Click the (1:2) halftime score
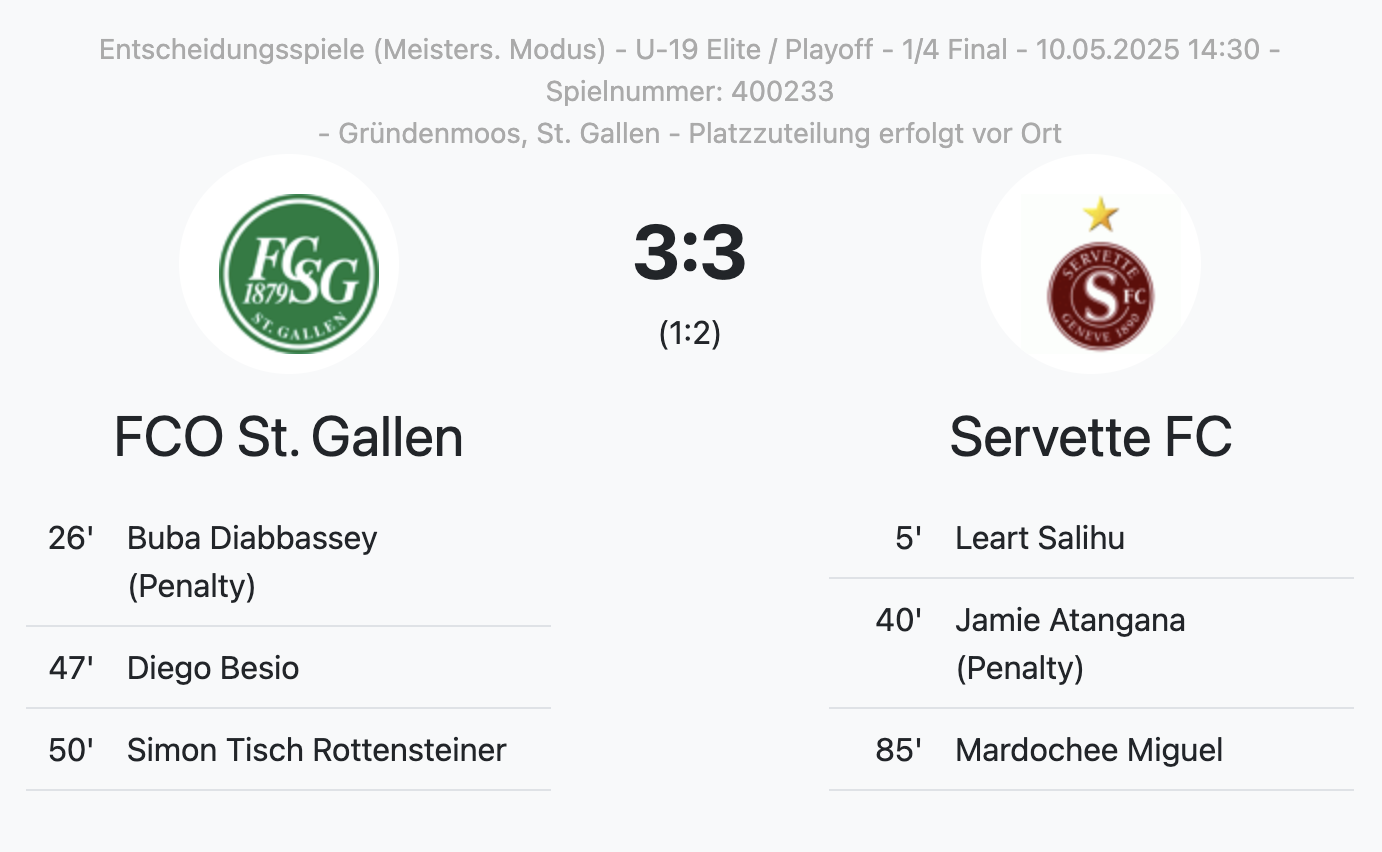 point(690,333)
